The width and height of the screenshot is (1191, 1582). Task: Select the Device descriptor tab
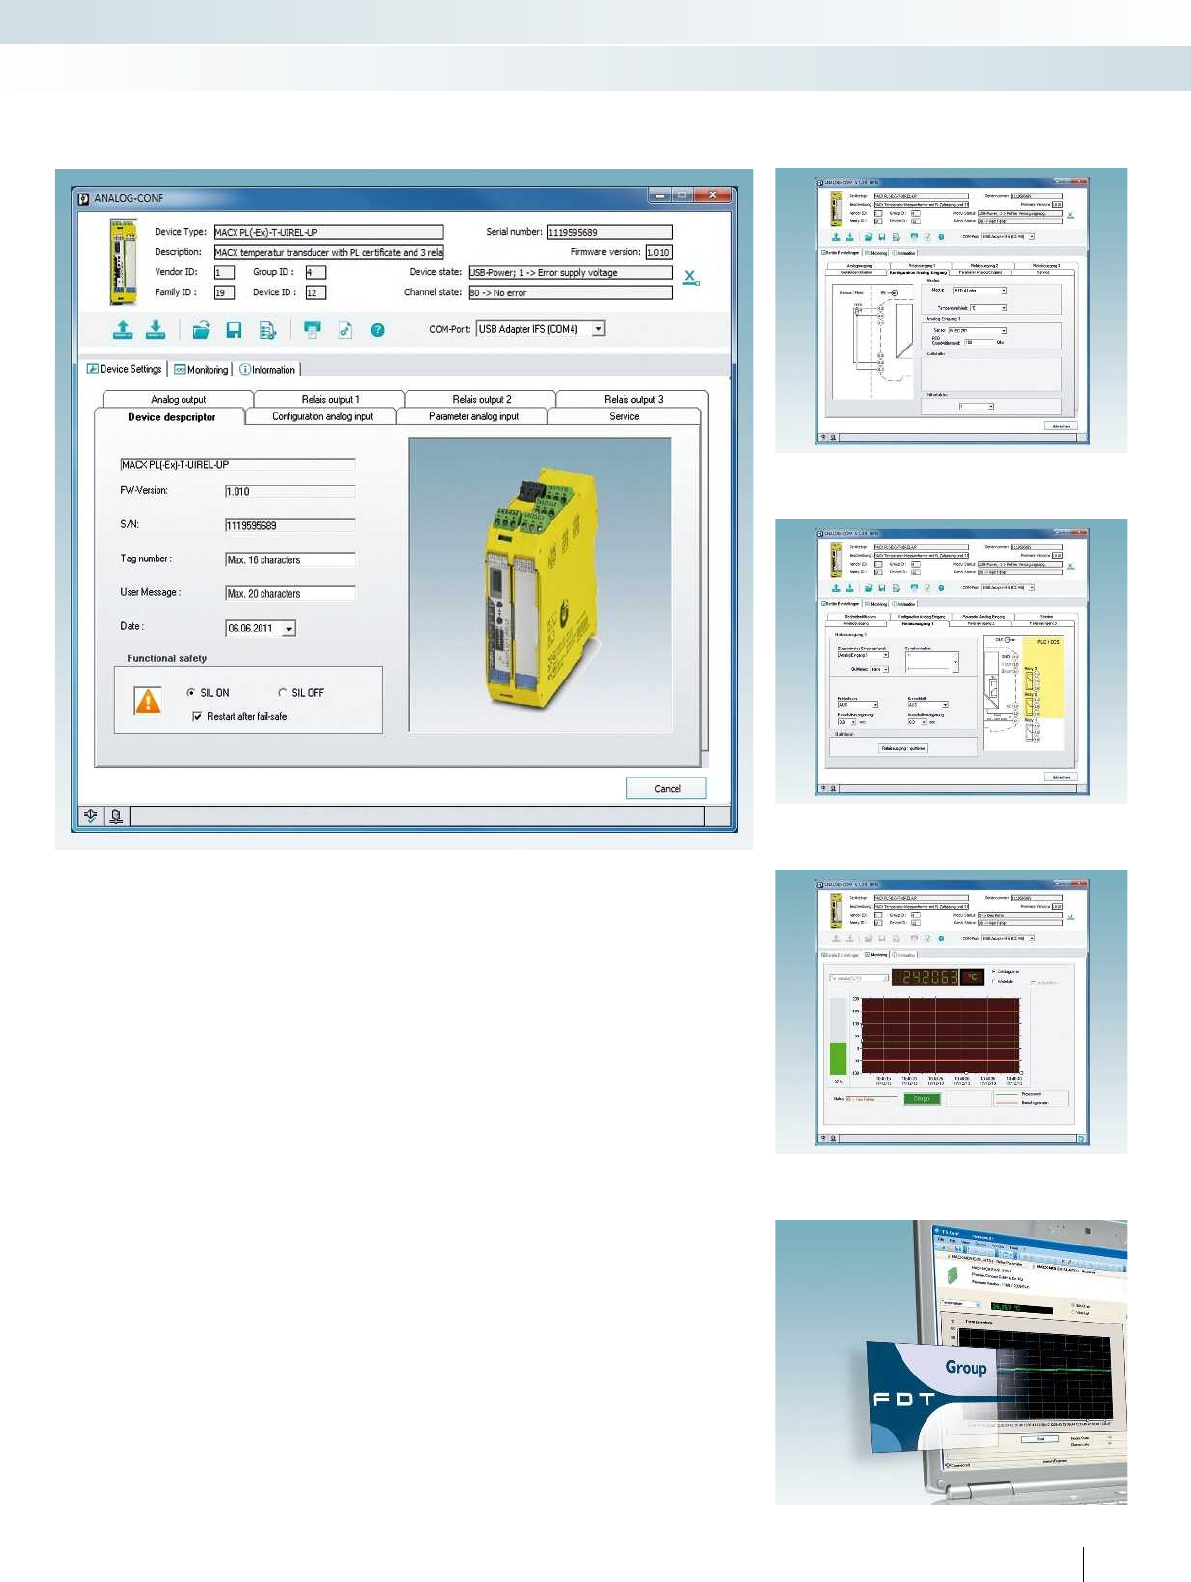click(171, 417)
